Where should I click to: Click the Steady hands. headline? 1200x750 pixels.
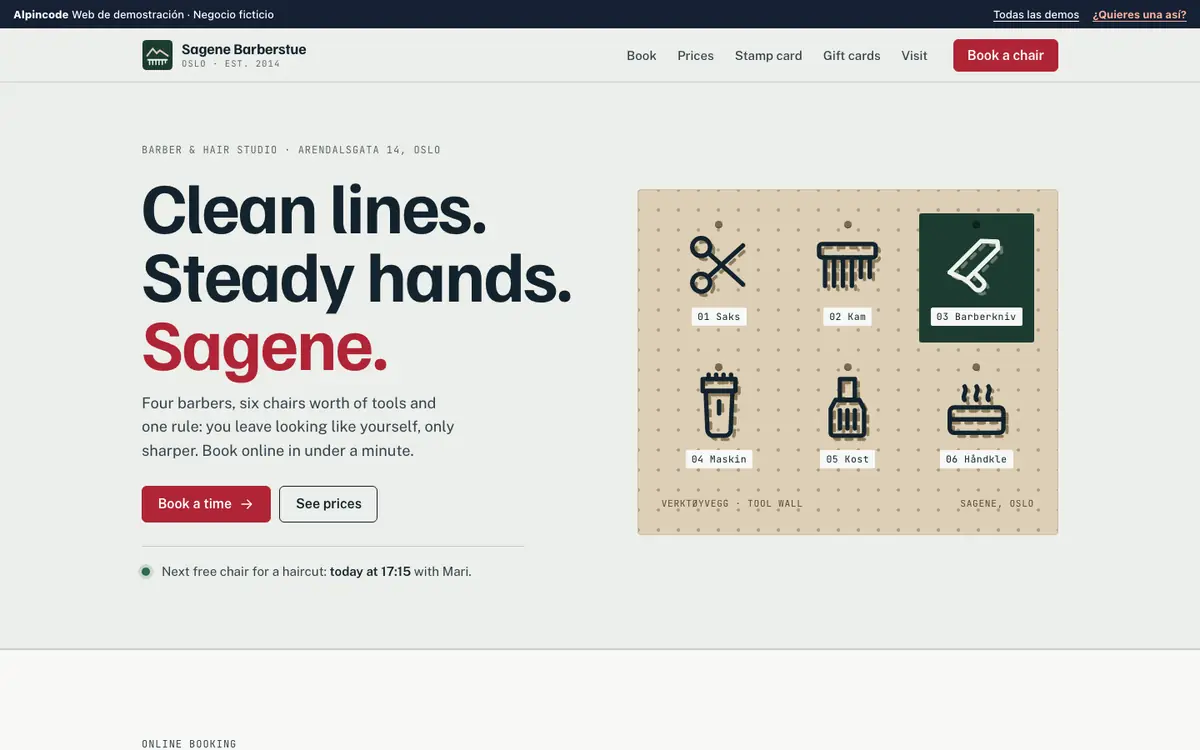point(357,278)
